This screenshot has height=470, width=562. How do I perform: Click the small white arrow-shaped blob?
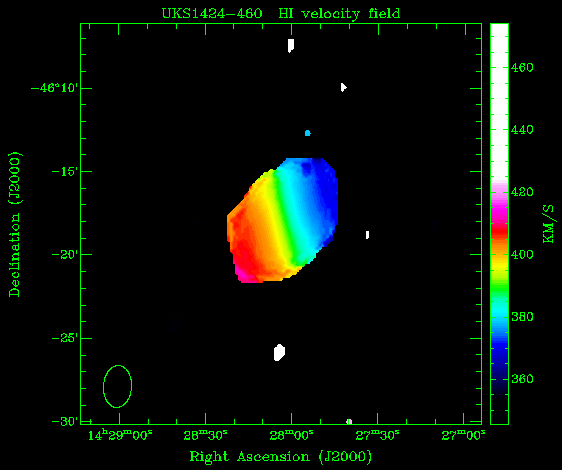coord(343,87)
